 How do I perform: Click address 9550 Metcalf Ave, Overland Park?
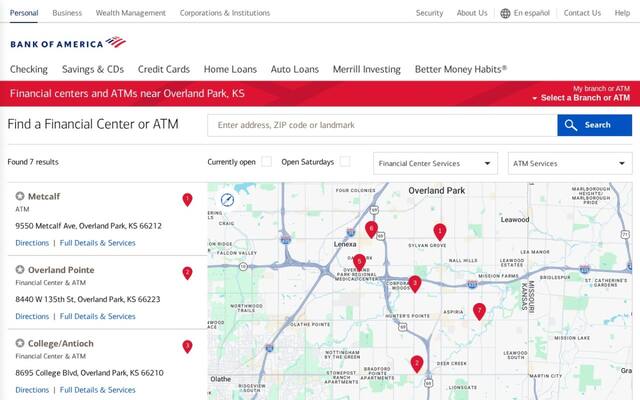89,226
